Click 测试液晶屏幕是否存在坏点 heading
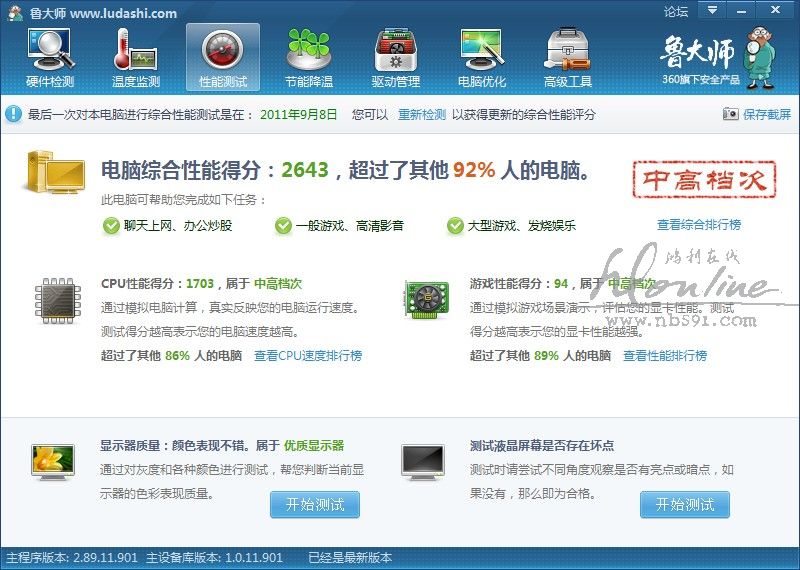The image size is (800, 570). click(542, 445)
